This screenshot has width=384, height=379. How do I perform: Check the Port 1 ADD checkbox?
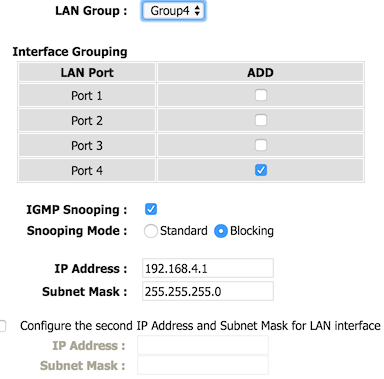coord(261,95)
